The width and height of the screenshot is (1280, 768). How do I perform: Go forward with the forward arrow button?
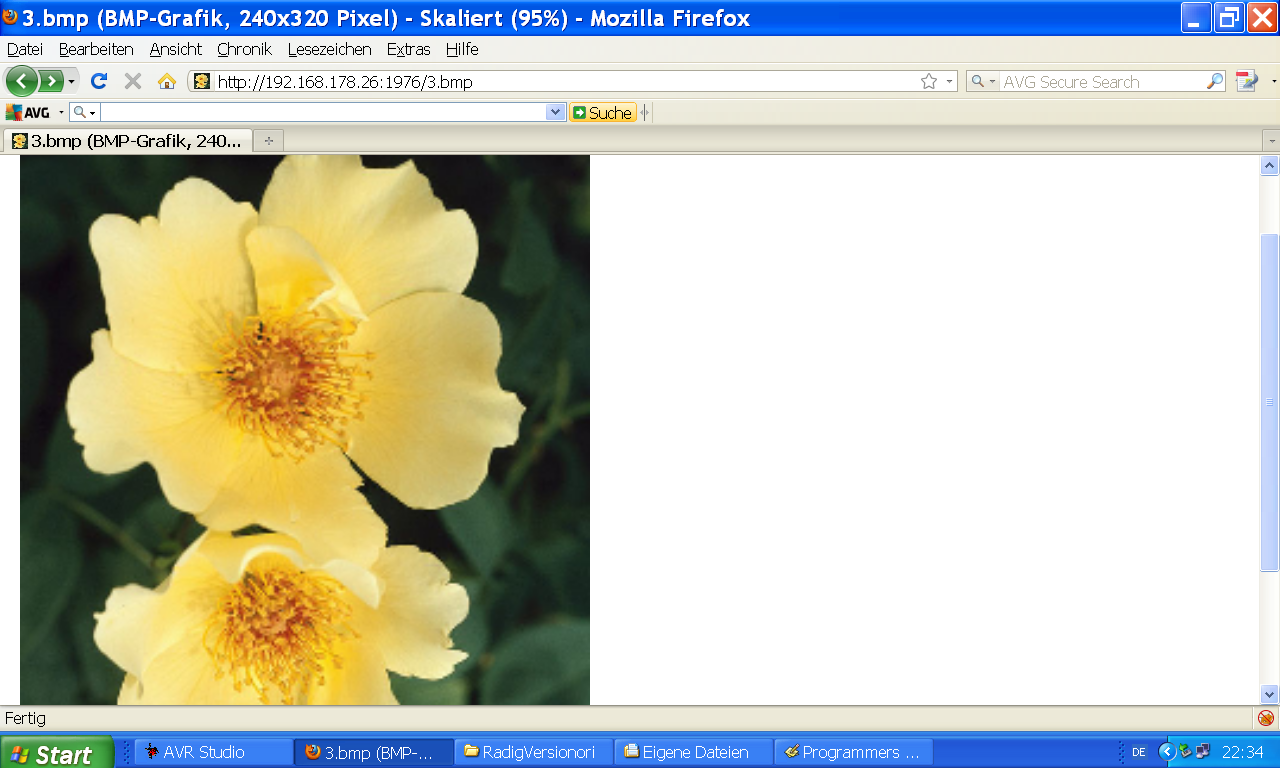pos(50,81)
